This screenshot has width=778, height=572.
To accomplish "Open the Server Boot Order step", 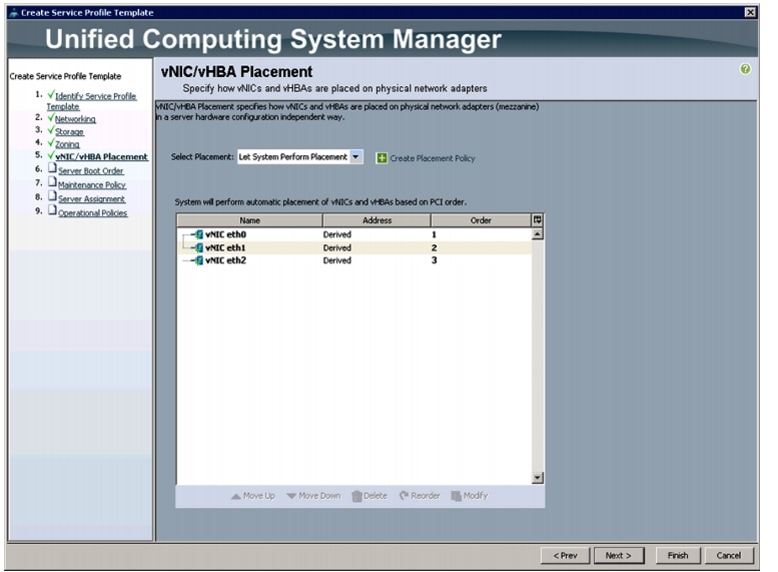I will [x=91, y=171].
